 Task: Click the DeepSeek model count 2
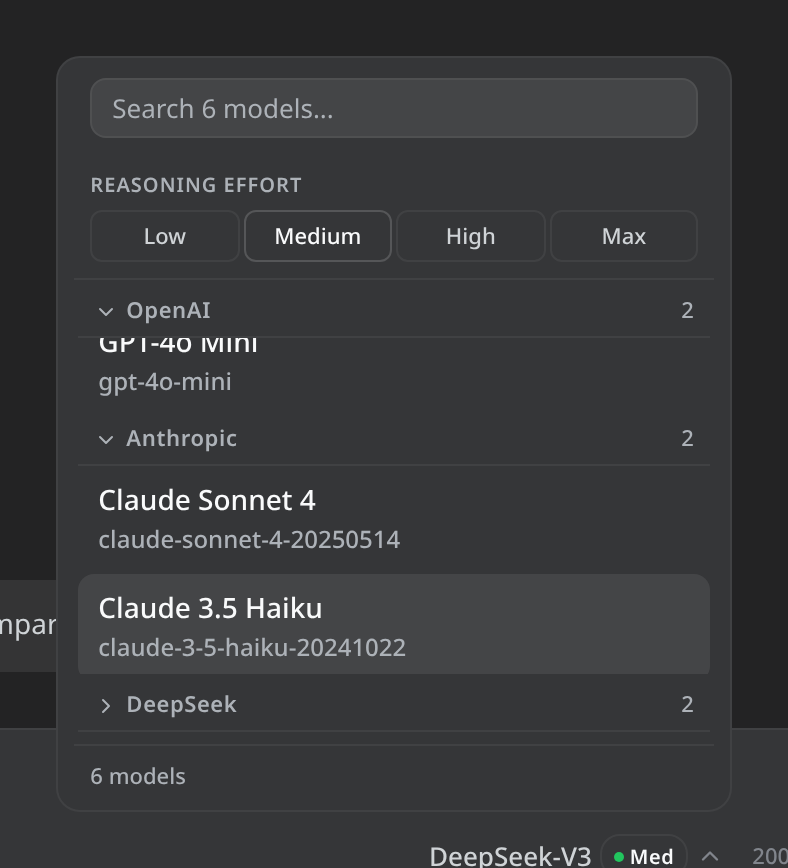[687, 705]
